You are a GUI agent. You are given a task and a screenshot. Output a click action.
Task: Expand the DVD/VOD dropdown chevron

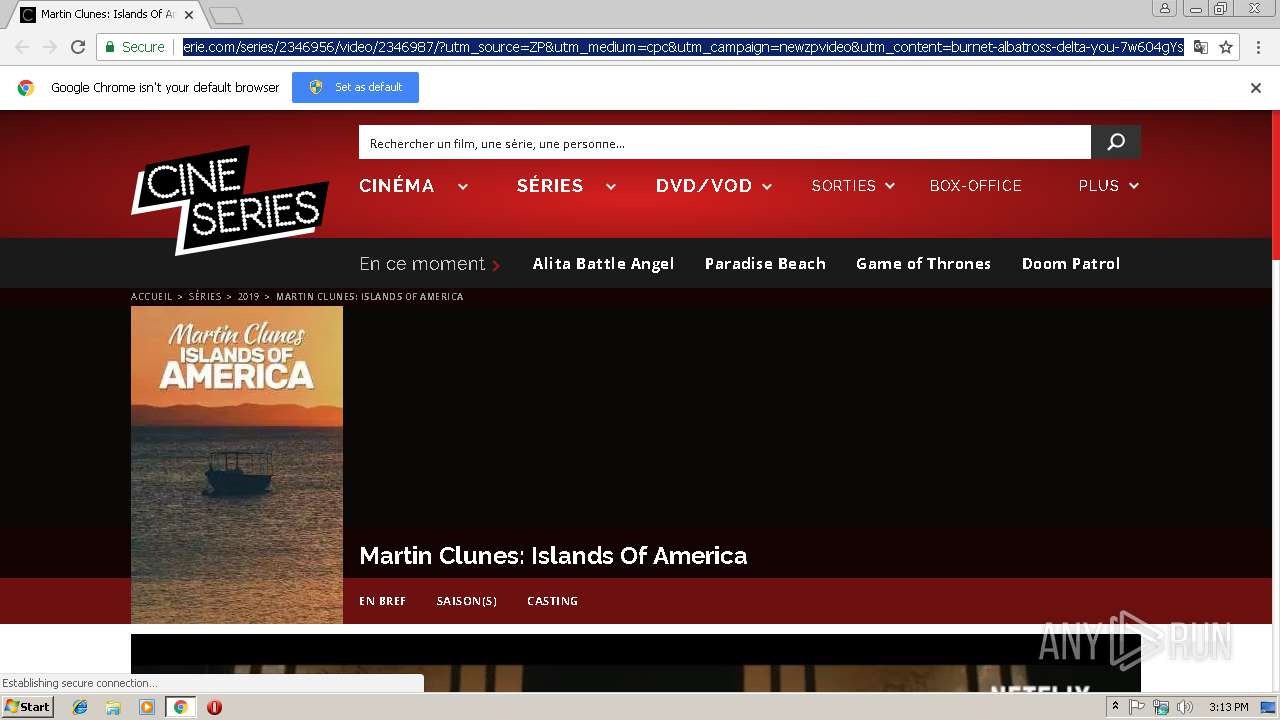[767, 186]
